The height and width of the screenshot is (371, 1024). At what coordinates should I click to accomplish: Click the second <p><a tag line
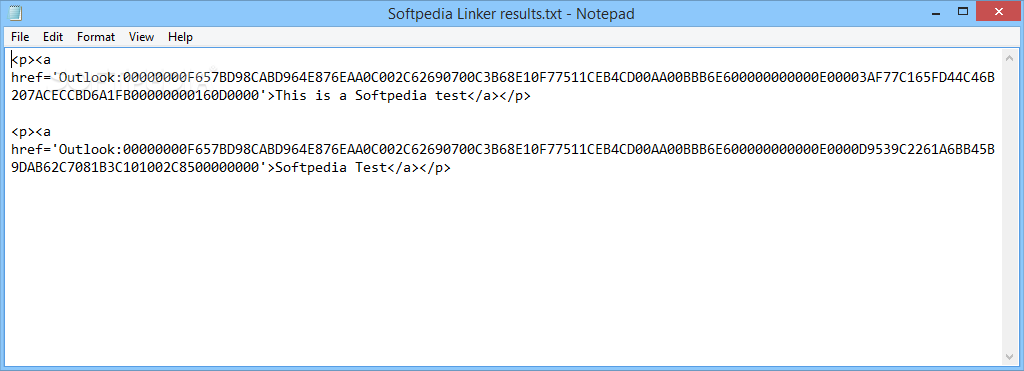tap(30, 132)
